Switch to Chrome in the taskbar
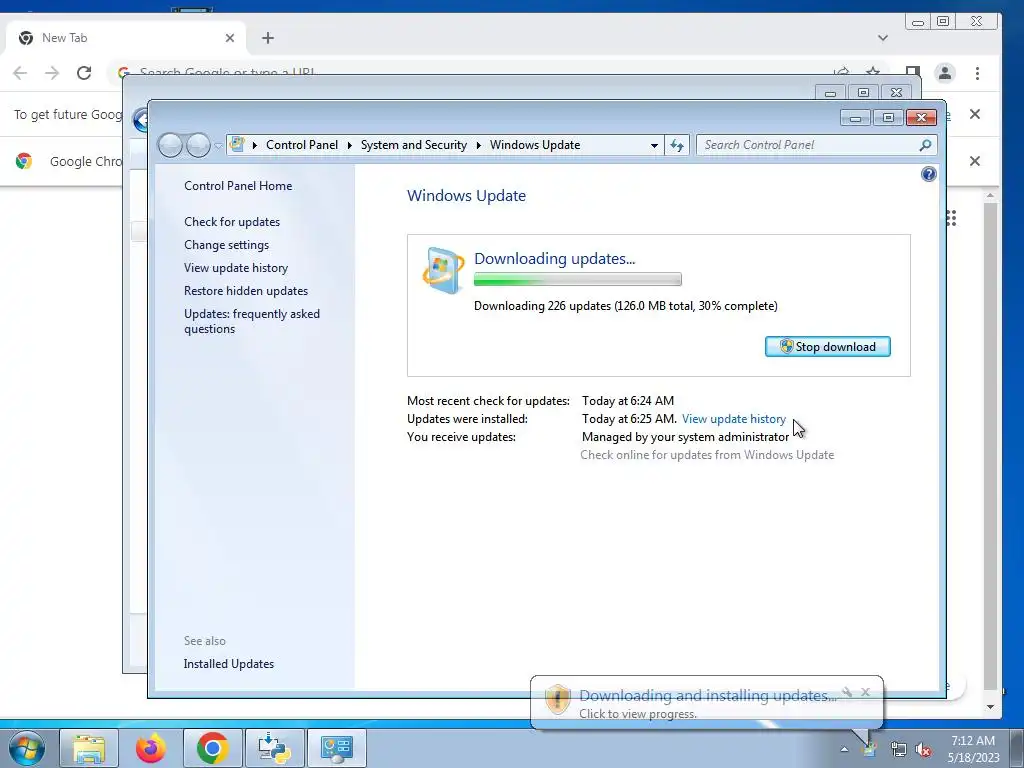1024x768 pixels. pyautogui.click(x=212, y=748)
